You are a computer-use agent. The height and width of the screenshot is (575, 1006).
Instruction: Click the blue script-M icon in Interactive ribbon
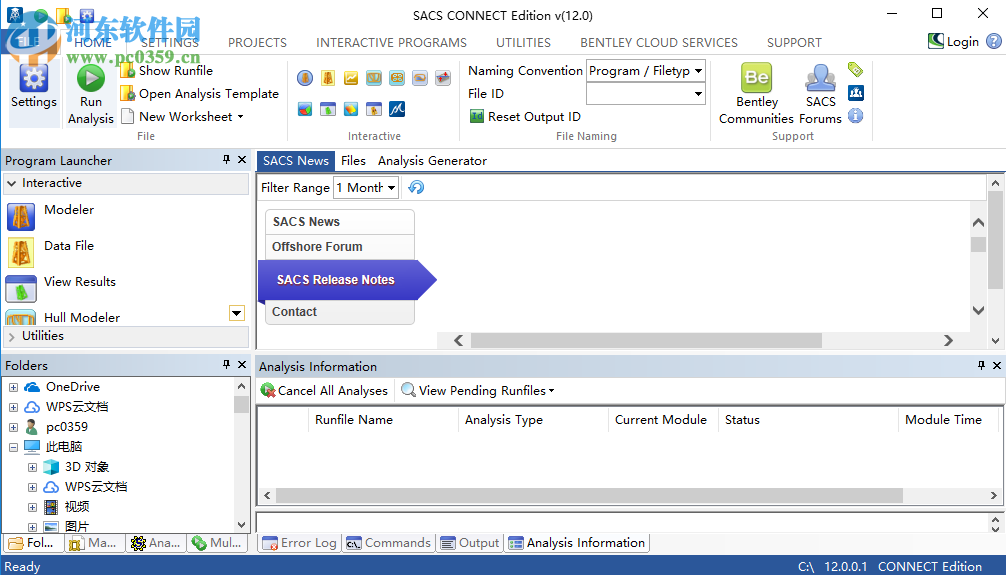397,109
